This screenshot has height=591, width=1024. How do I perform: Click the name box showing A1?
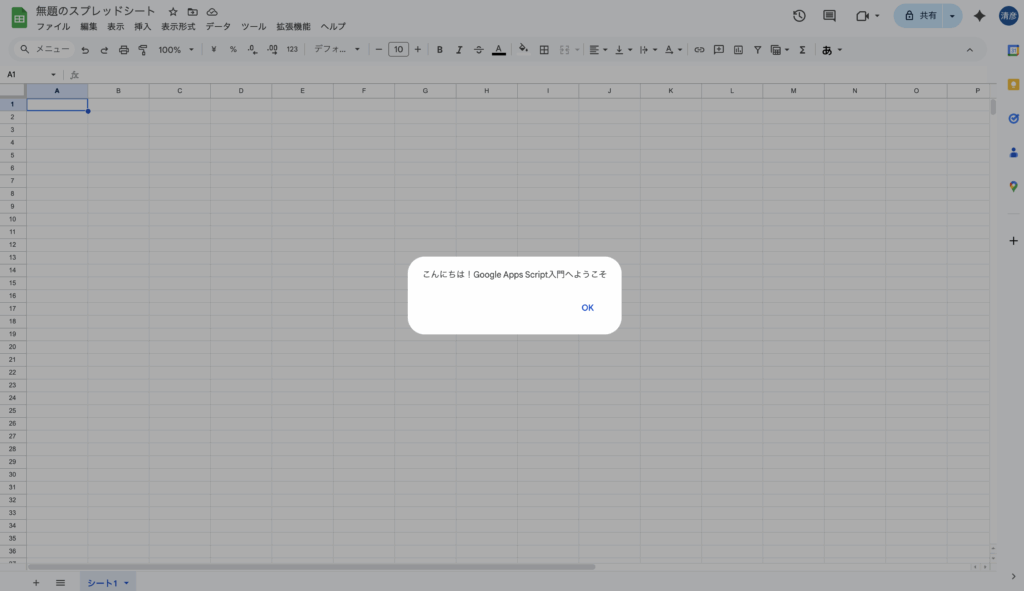tap(31, 74)
